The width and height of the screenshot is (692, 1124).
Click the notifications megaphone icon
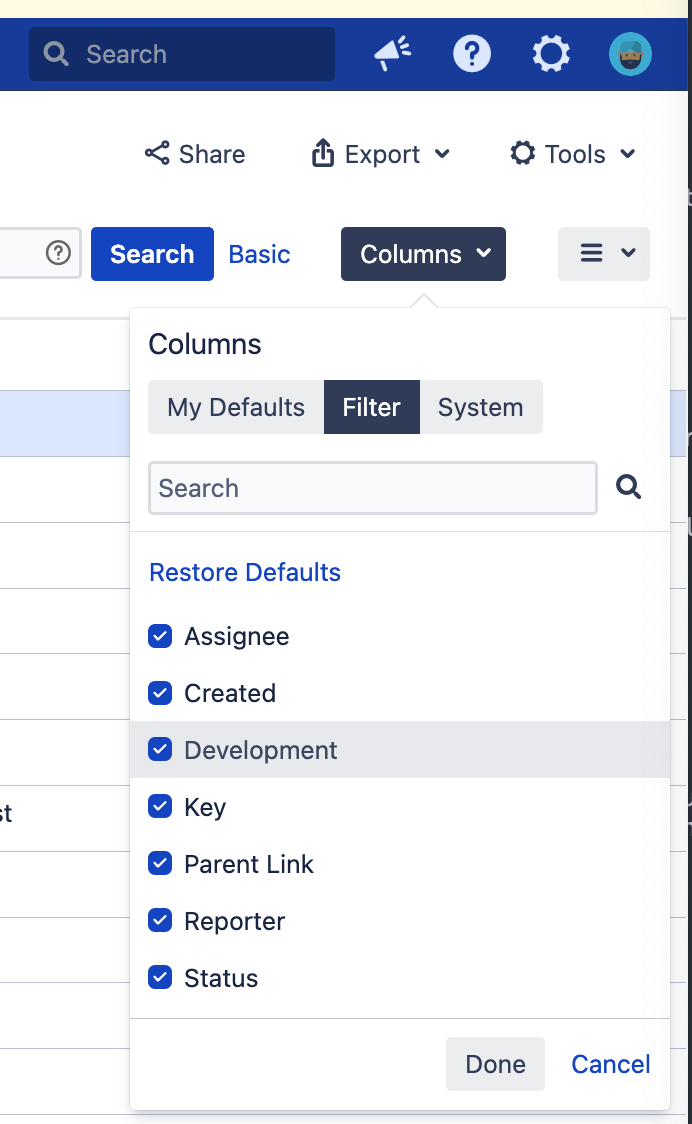pos(393,54)
